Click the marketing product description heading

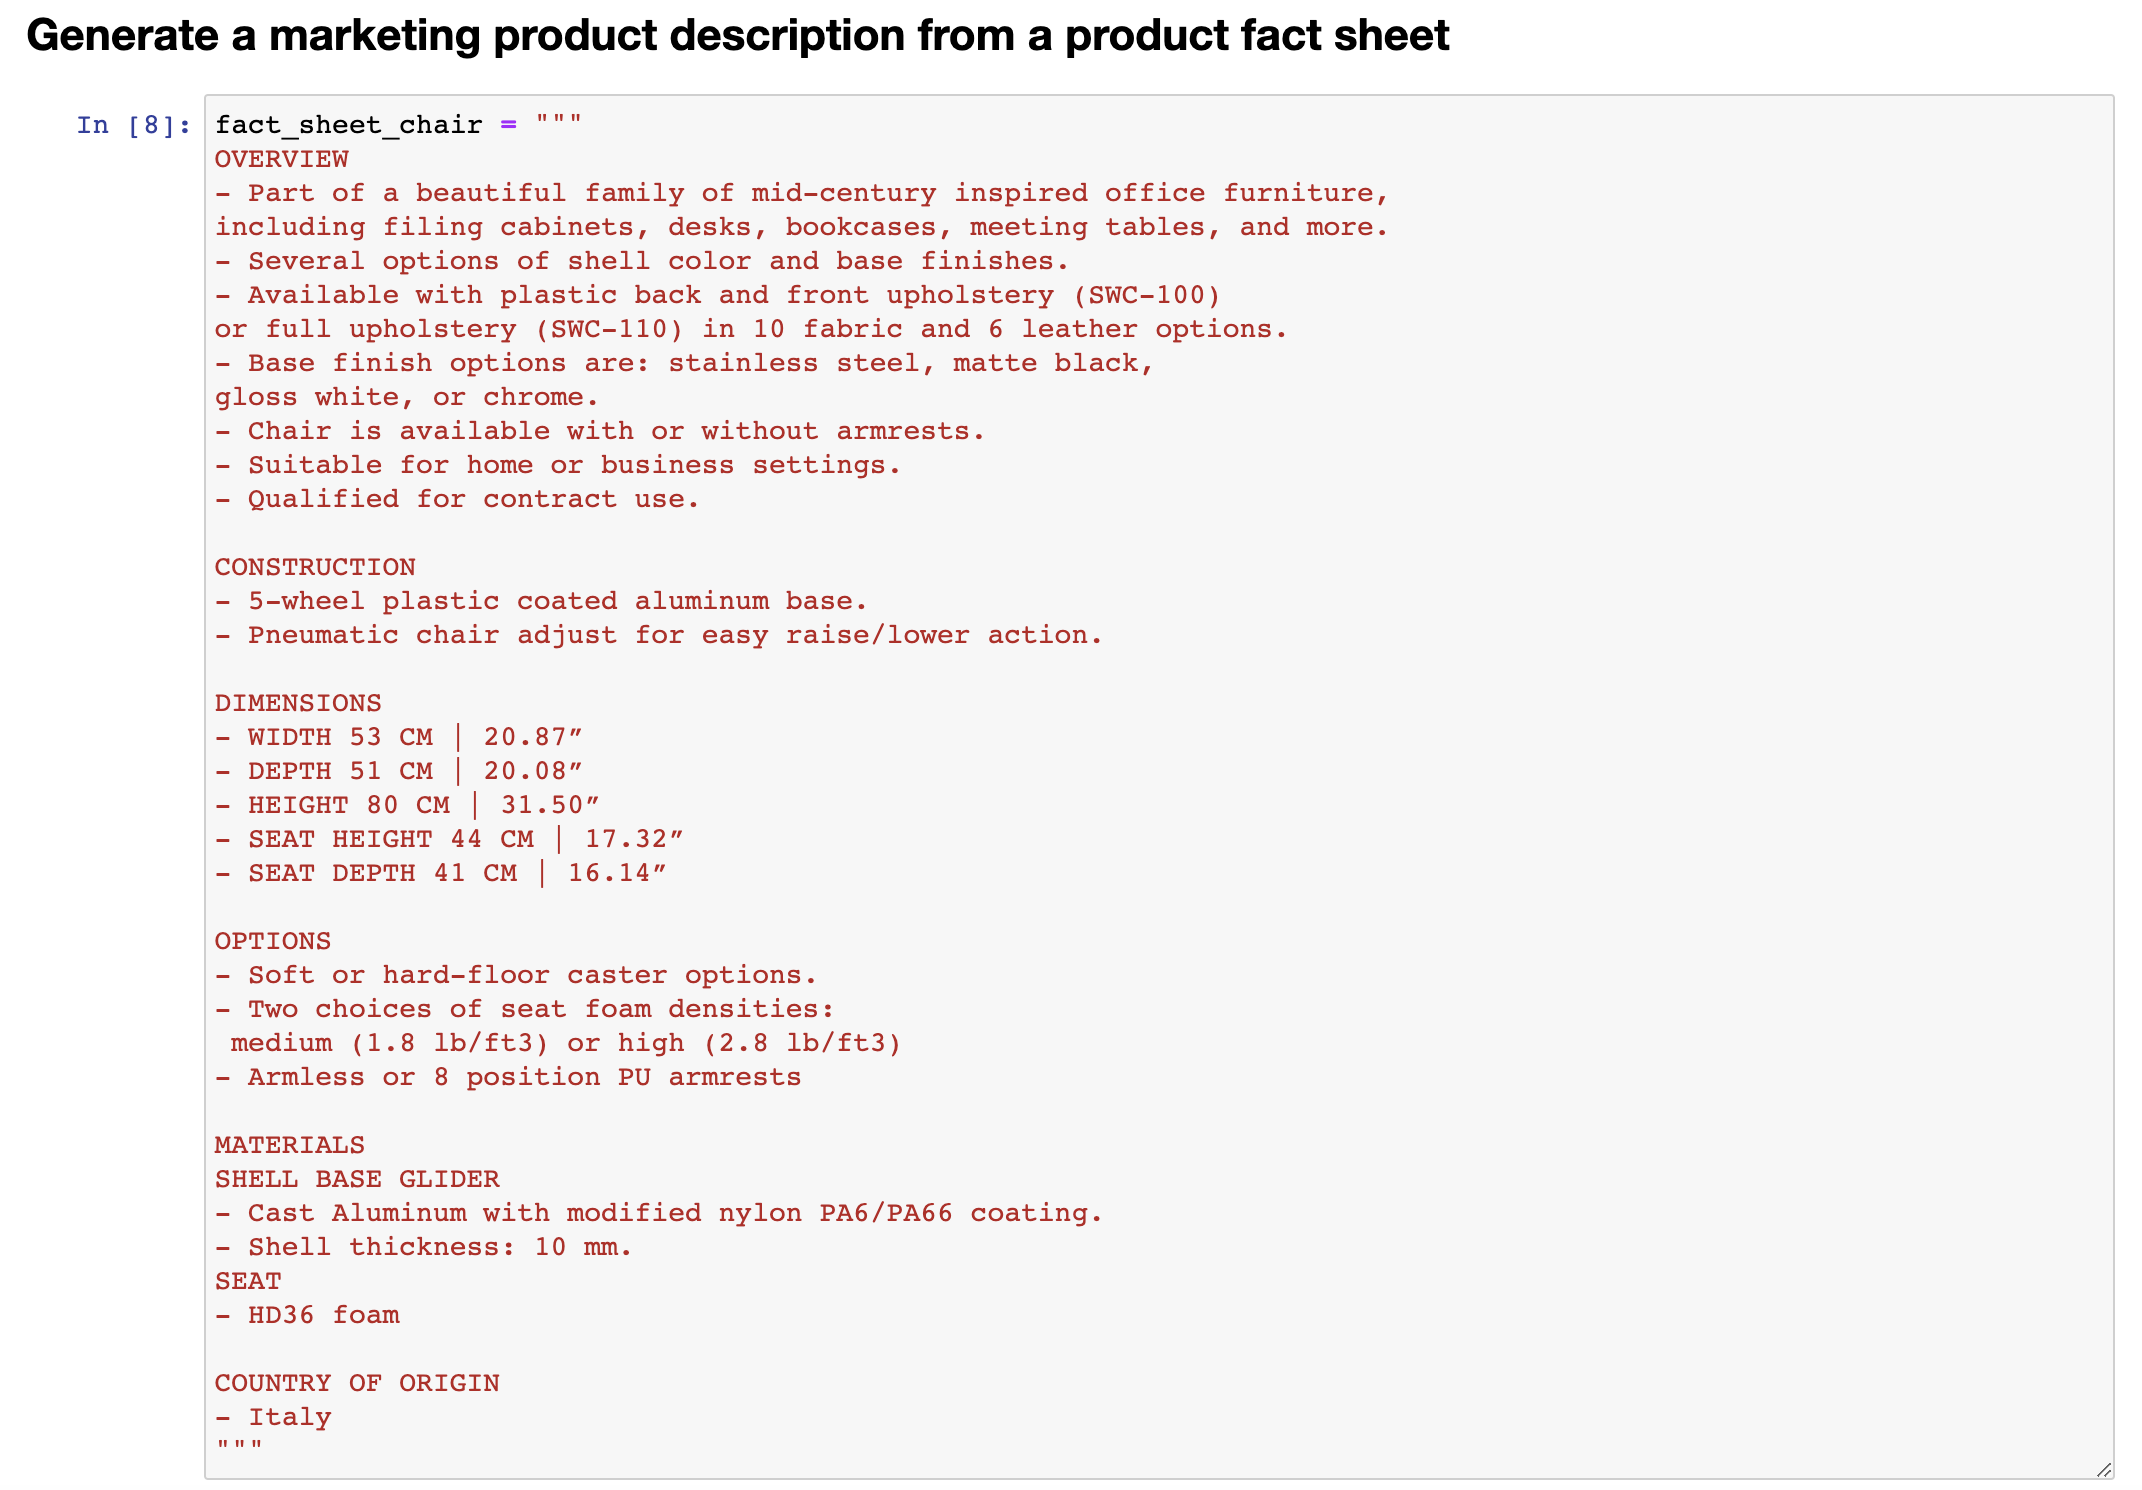[737, 36]
